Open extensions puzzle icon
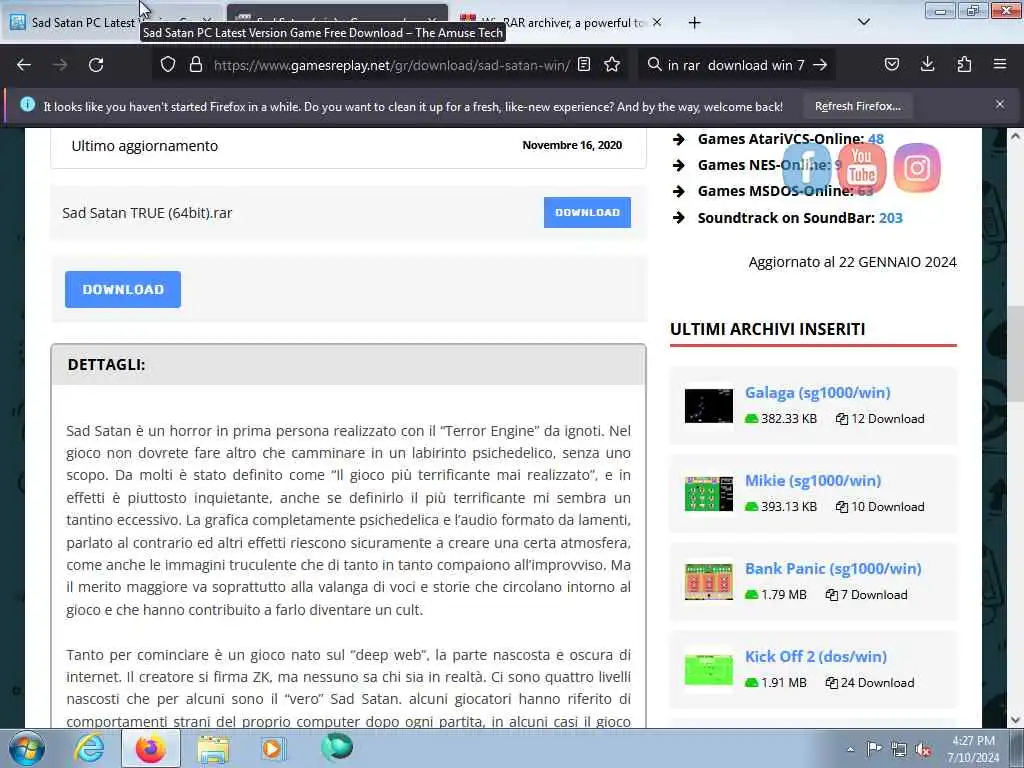 point(964,65)
